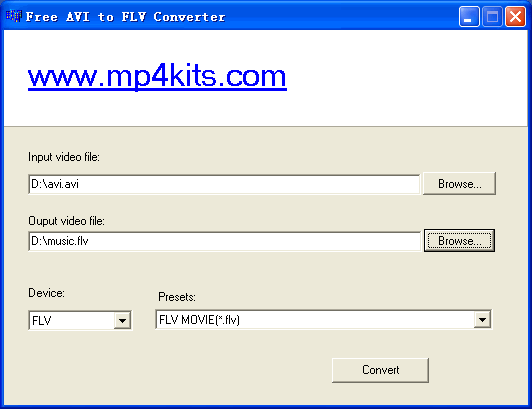This screenshot has width=532, height=409.
Task: Start conversion with the Convert button
Action: (380, 370)
